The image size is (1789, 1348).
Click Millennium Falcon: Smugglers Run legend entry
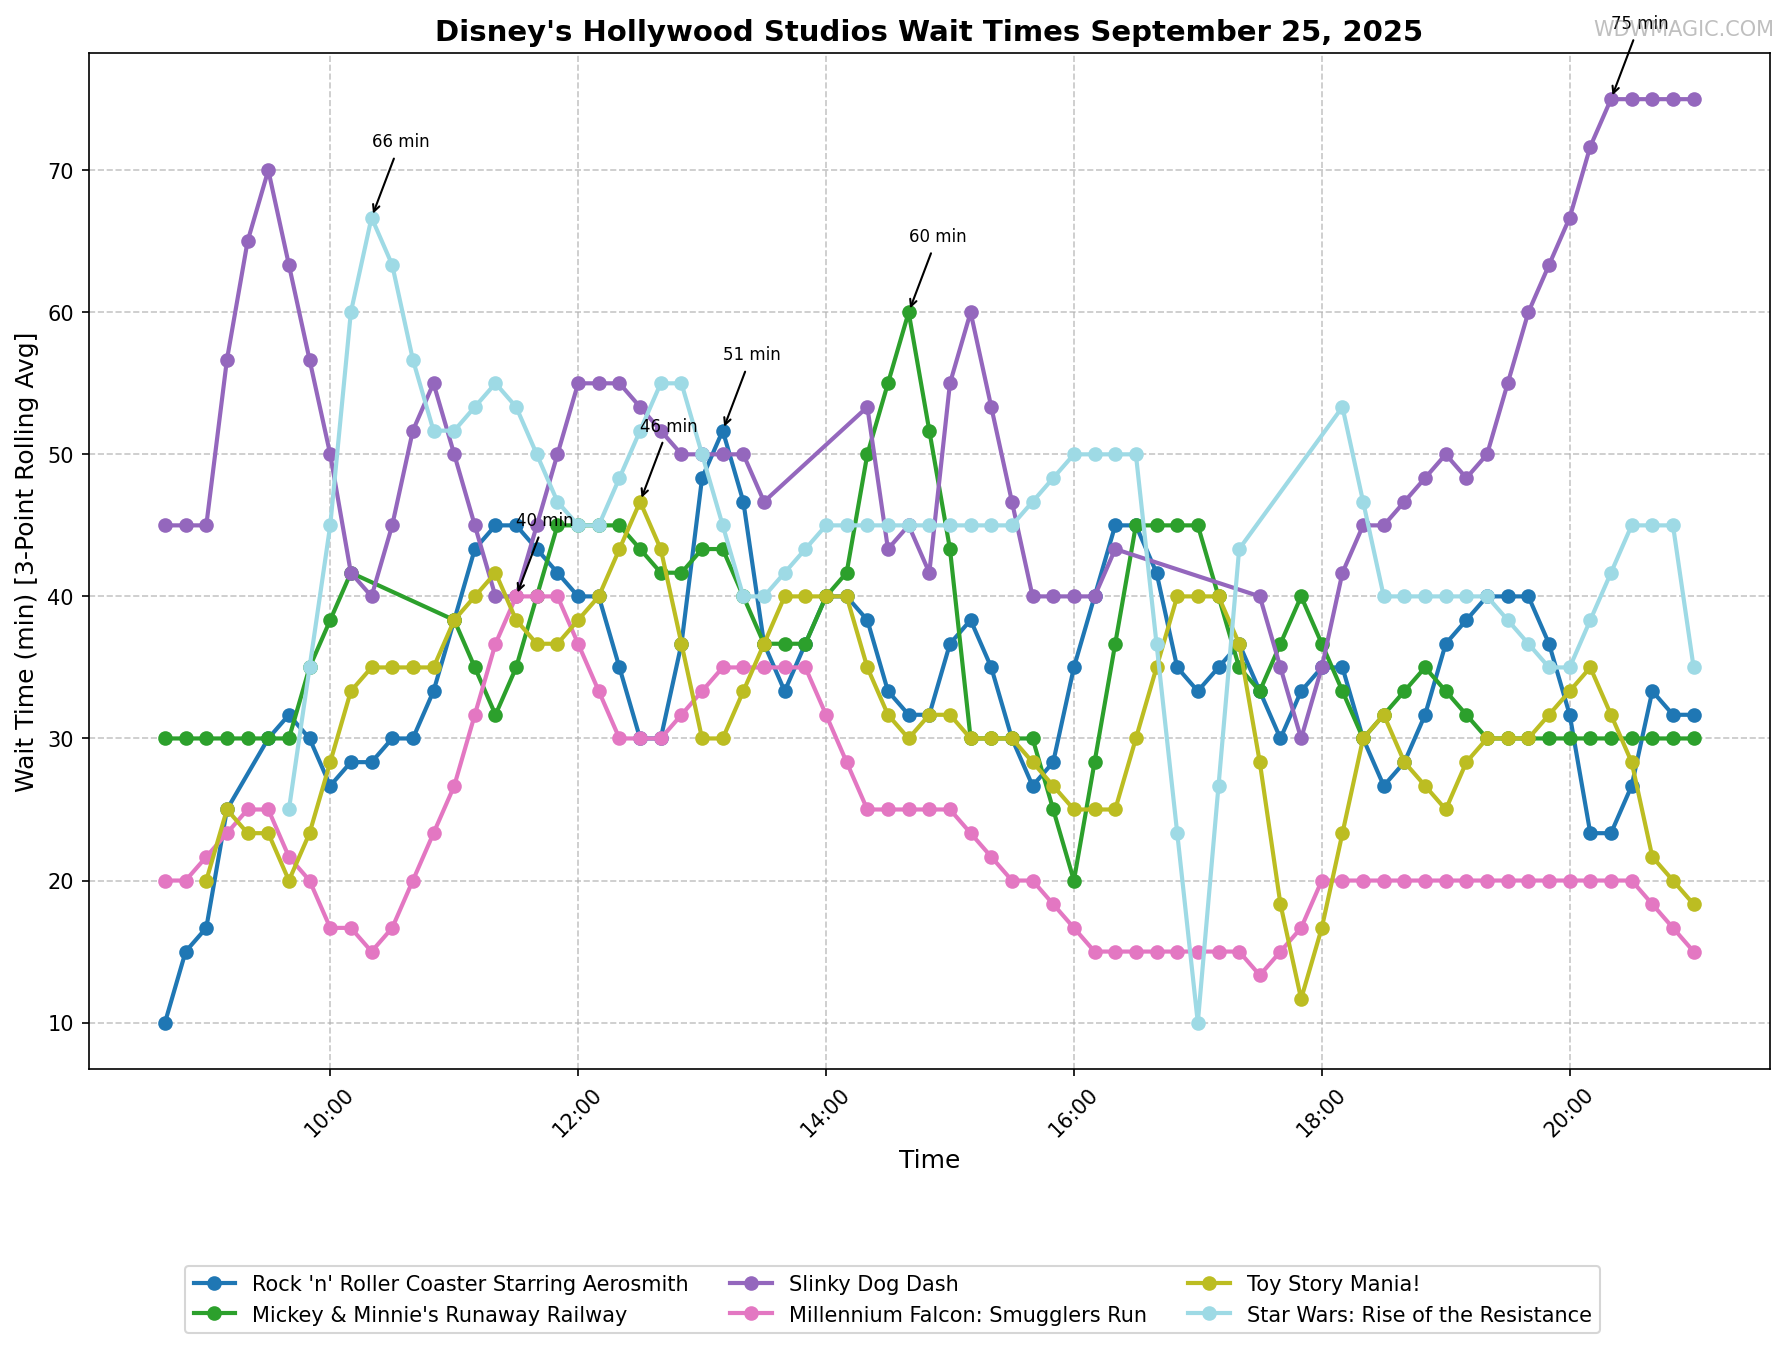pos(938,1314)
